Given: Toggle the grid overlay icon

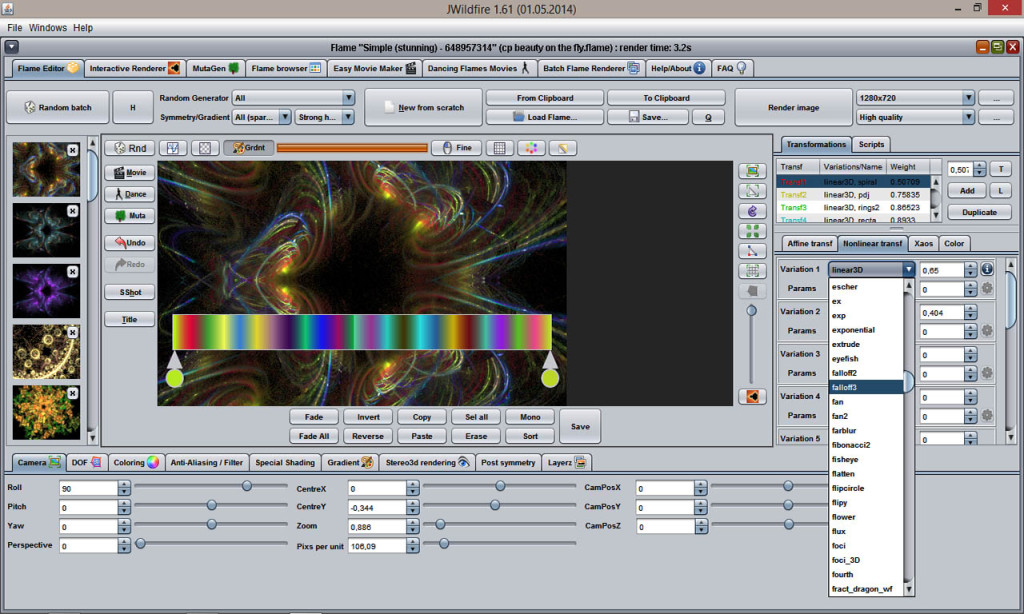Looking at the screenshot, I should tap(500, 148).
